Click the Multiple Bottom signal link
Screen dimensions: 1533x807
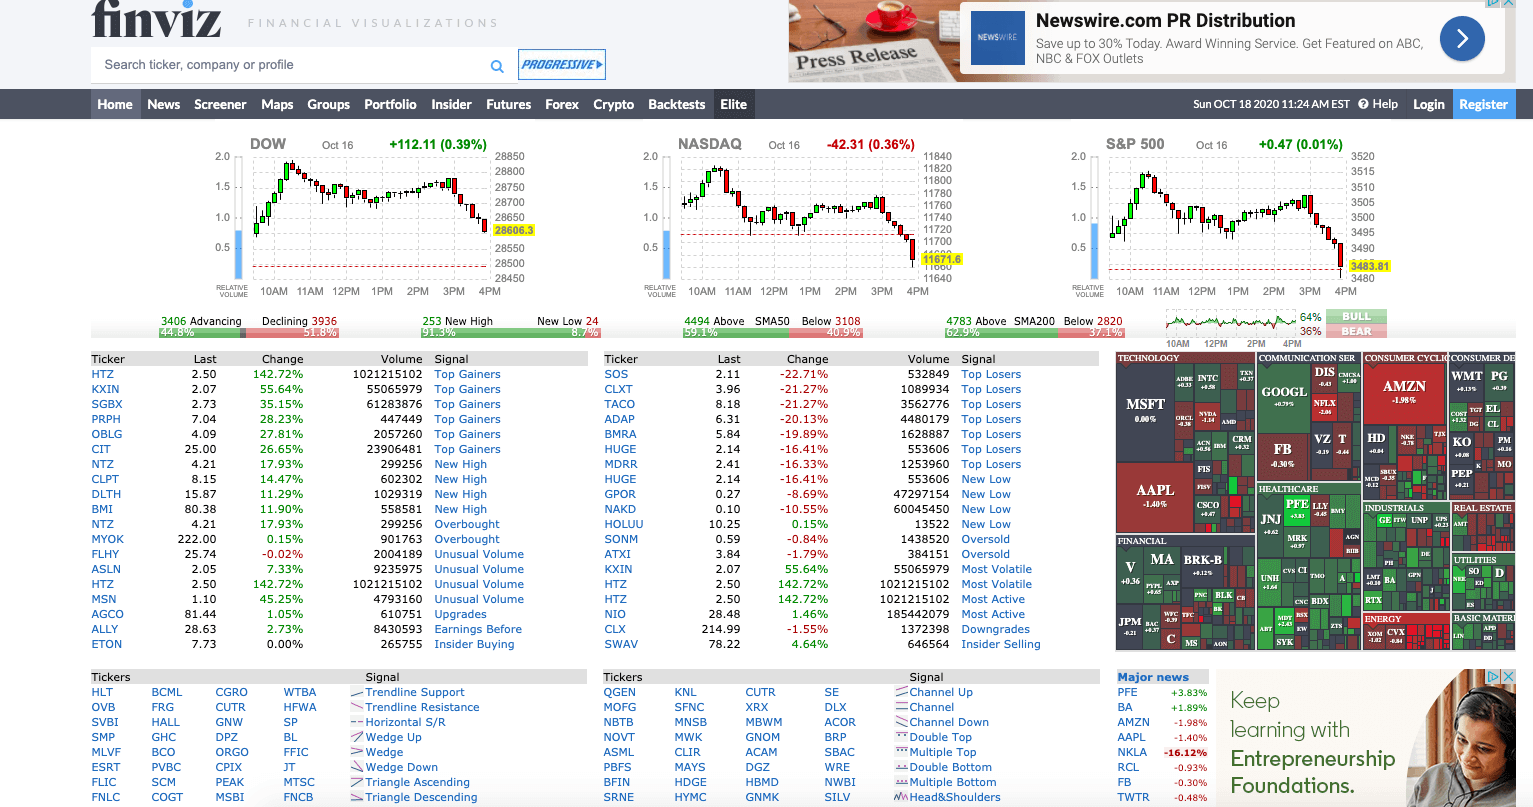[952, 782]
